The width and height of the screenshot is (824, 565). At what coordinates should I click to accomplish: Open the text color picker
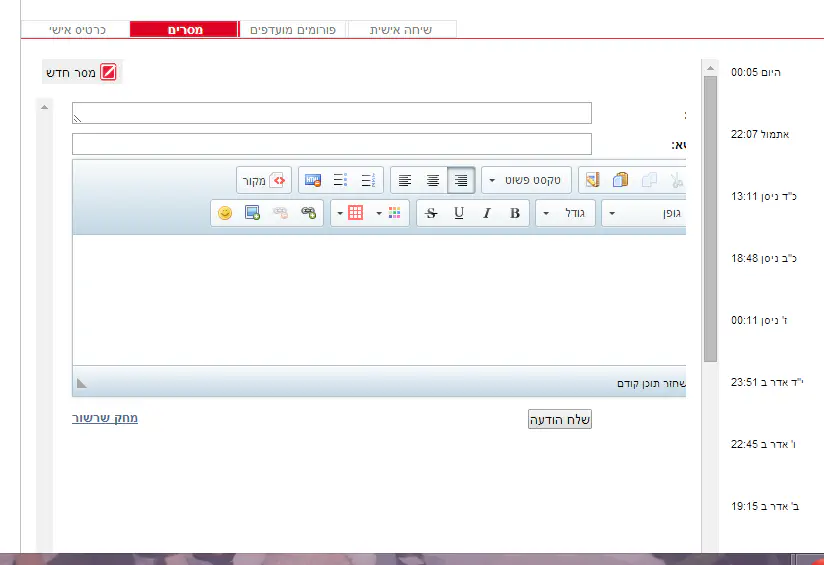394,213
